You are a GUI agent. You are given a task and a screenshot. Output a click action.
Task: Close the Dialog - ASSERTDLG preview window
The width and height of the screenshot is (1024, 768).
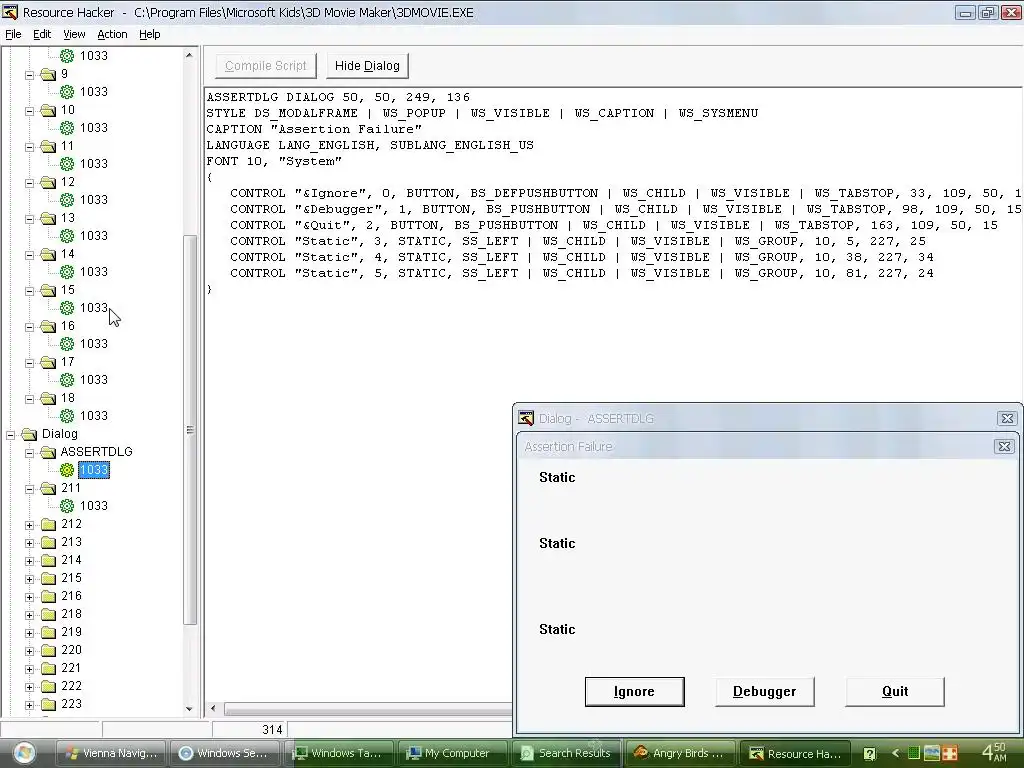(x=1007, y=419)
